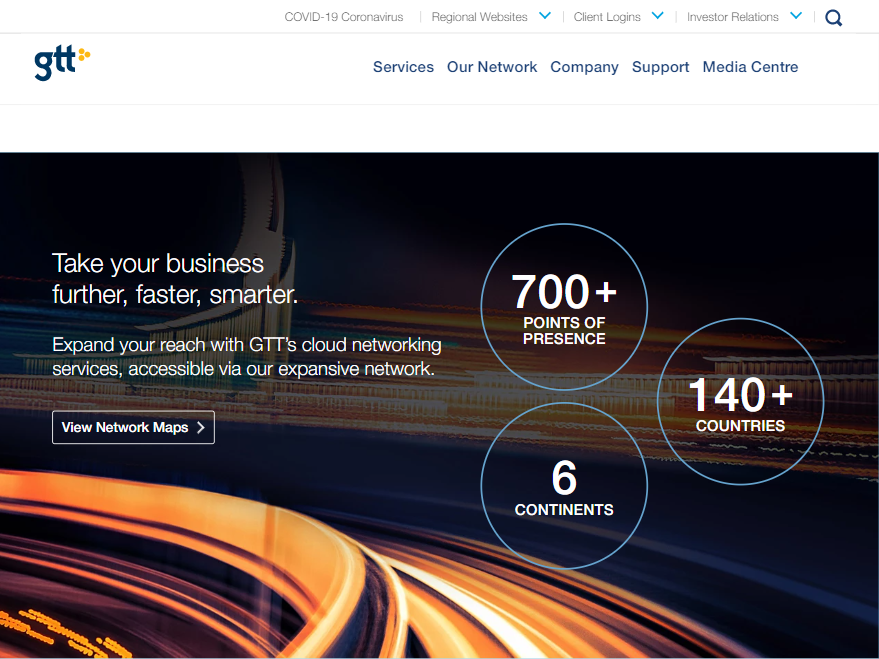Image resolution: width=879 pixels, height=659 pixels.
Task: Open the Media Centre menu
Action: pyautogui.click(x=750, y=67)
